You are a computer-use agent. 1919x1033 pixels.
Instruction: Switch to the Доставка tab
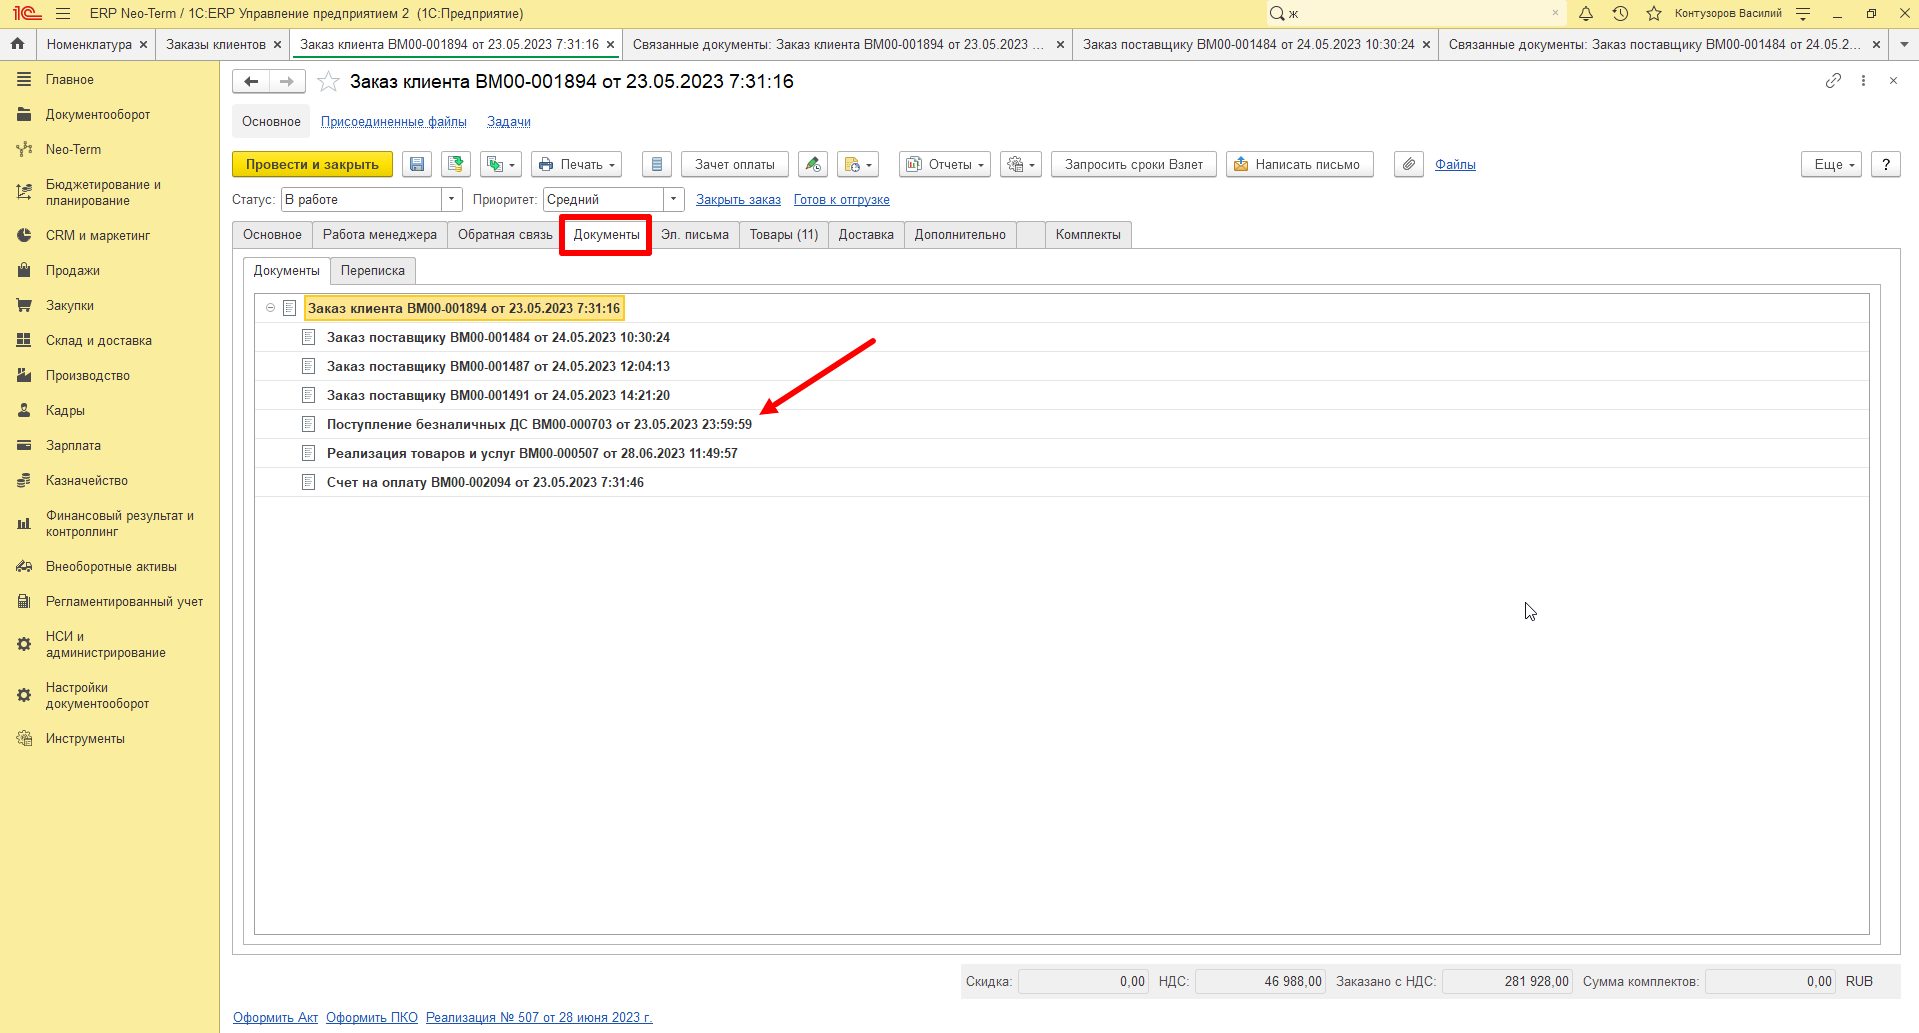[x=866, y=235]
